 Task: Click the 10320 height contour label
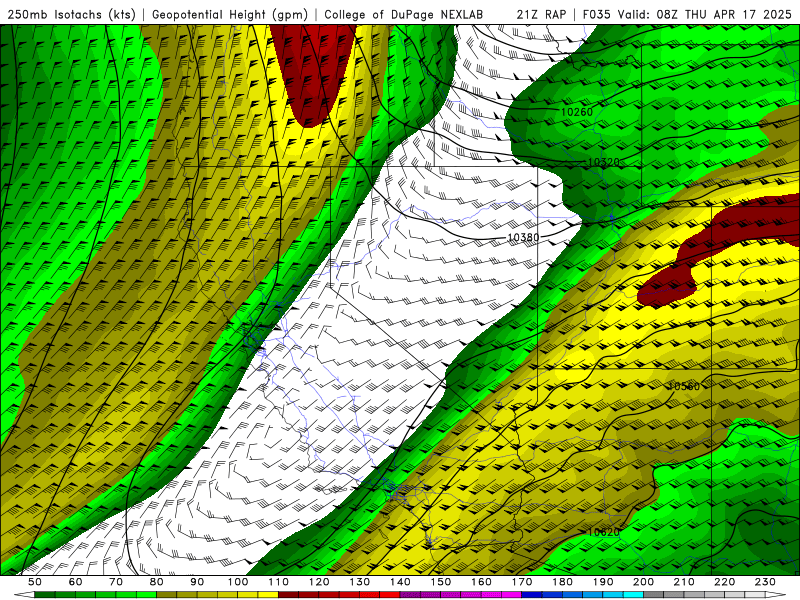tap(604, 162)
